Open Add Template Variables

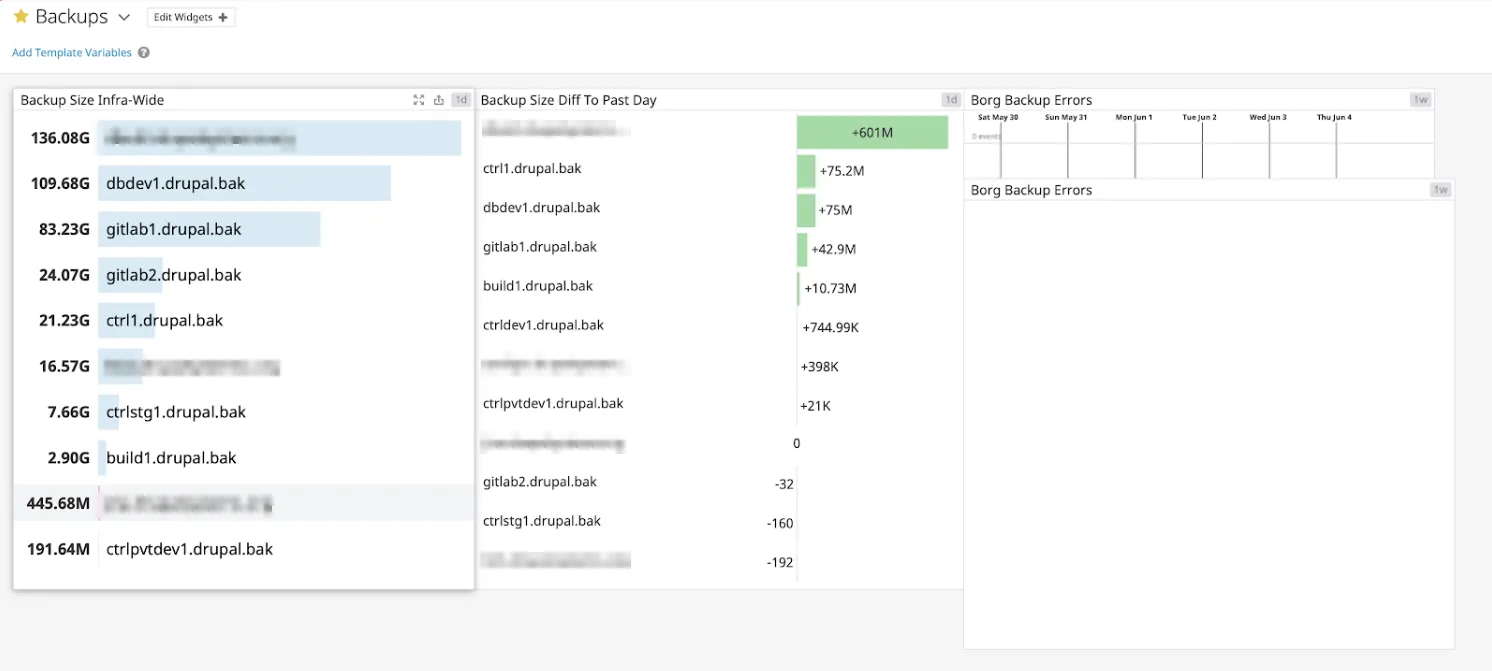point(71,52)
